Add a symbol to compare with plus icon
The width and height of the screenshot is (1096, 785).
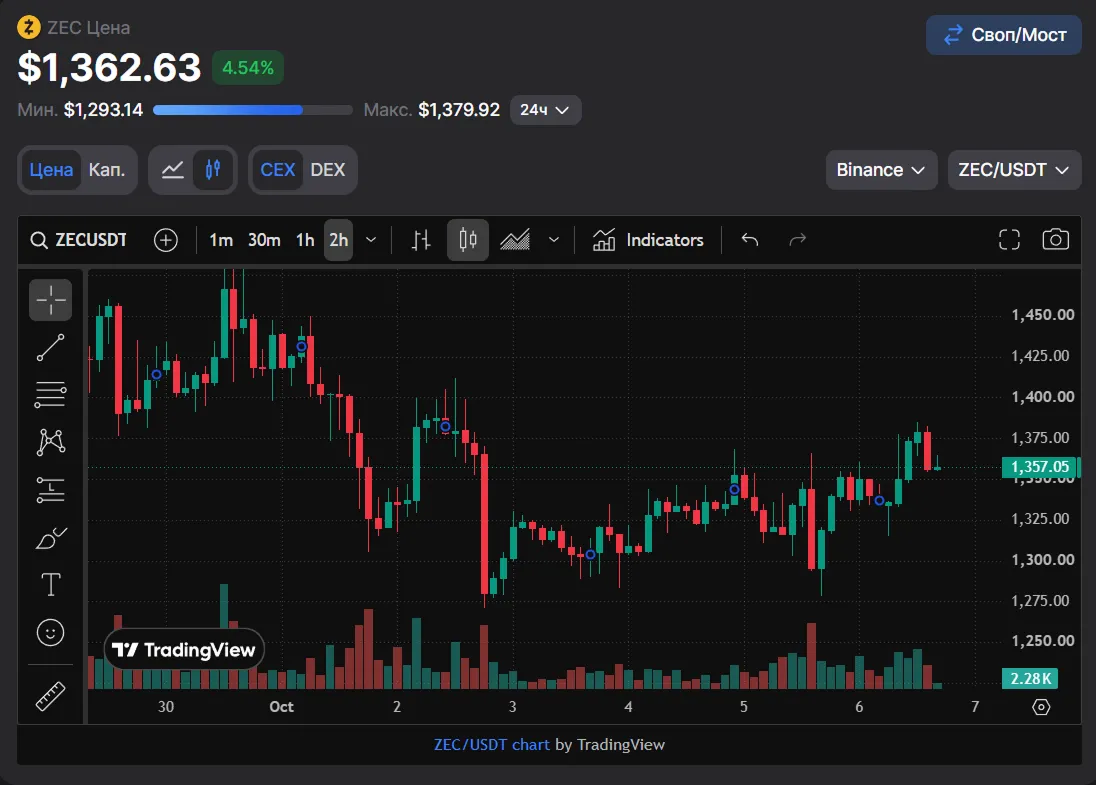166,240
